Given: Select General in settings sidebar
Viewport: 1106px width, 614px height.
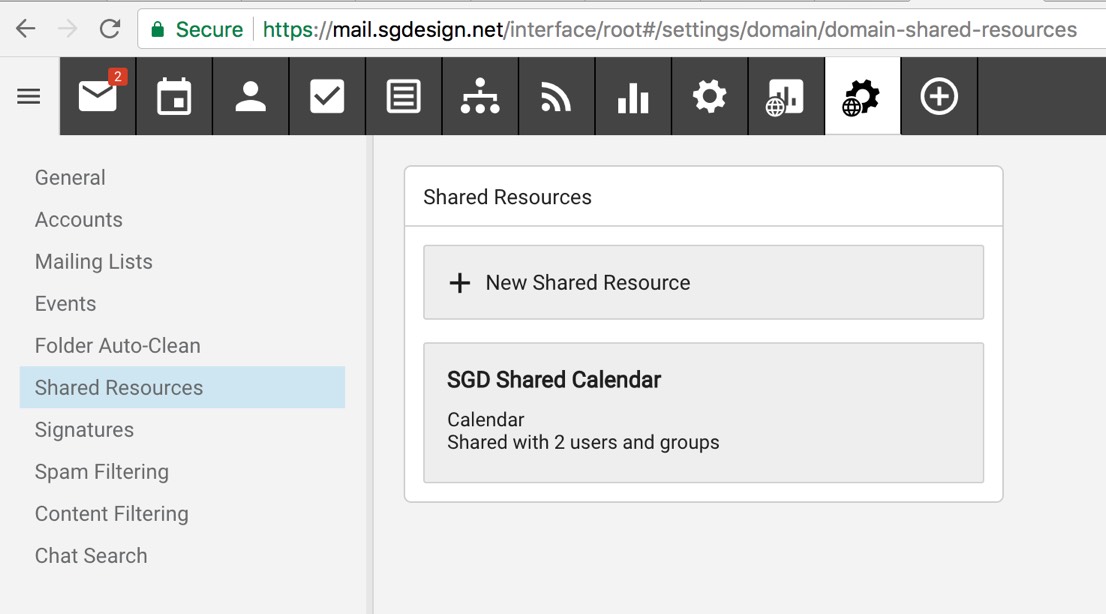Looking at the screenshot, I should pos(70,178).
